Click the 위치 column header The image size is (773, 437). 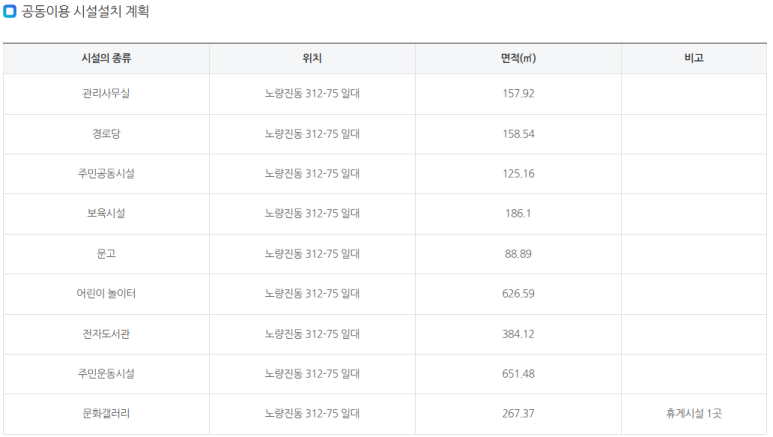click(x=312, y=58)
